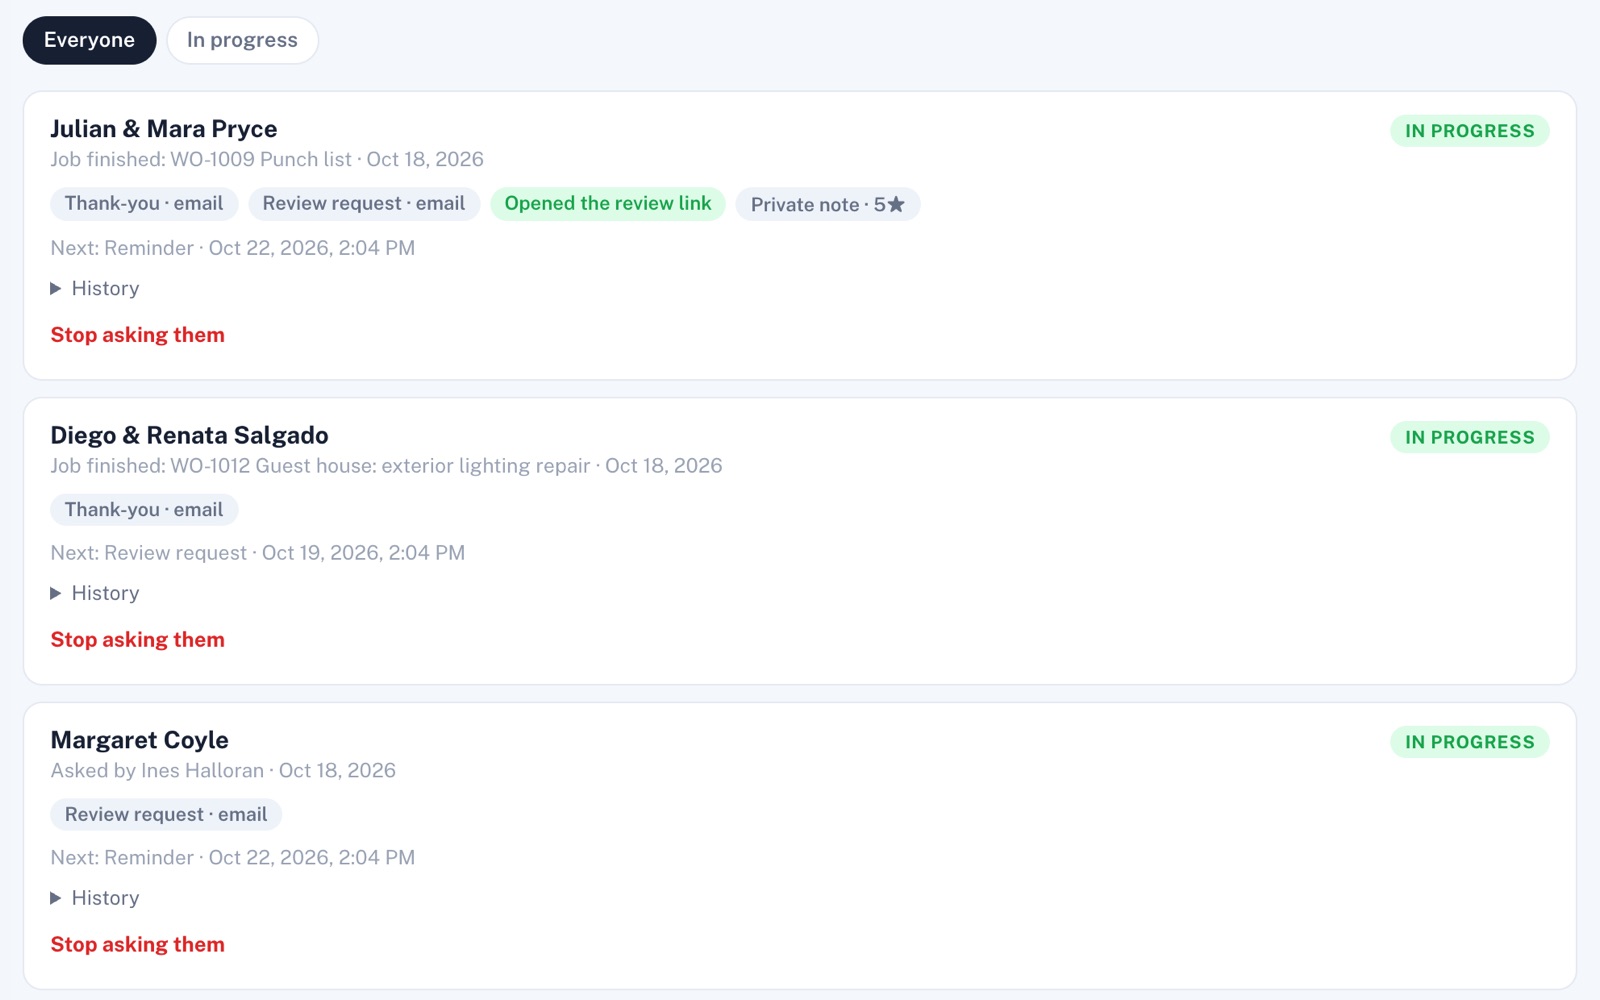Click the Margaret Coyle name

click(140, 740)
